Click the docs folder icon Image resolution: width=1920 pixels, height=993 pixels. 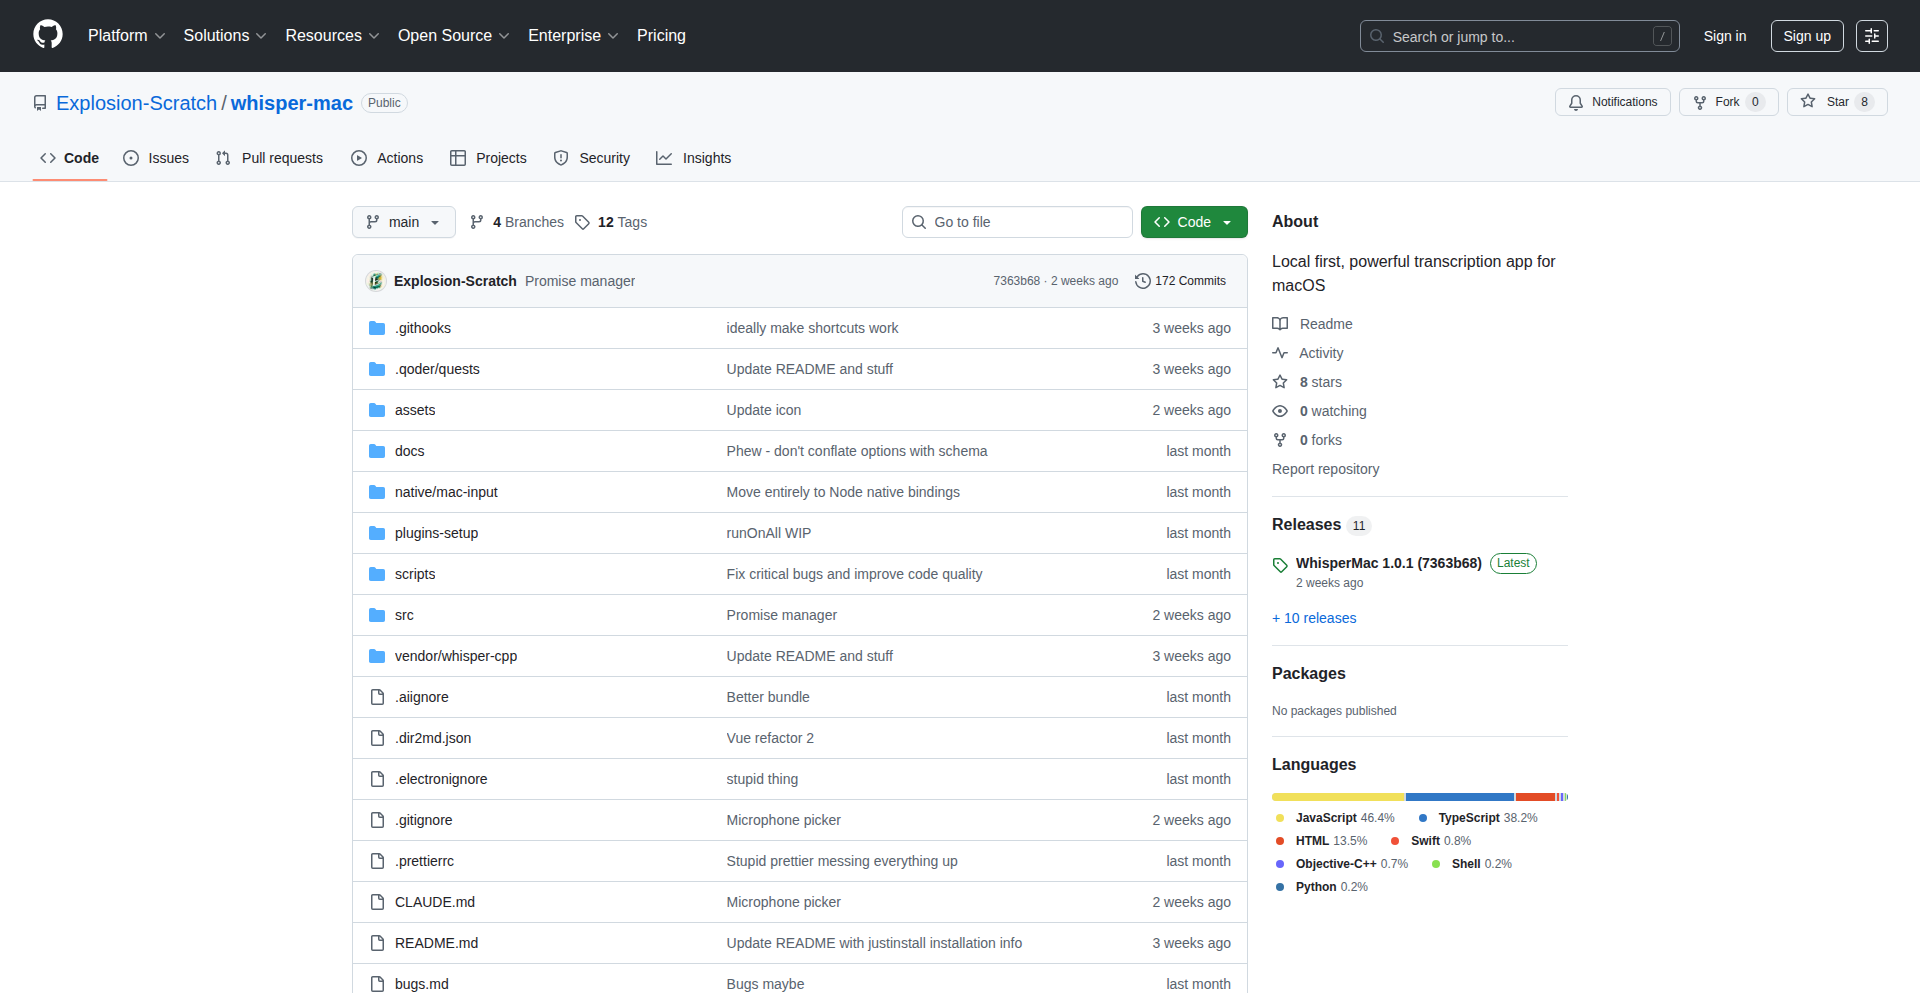(377, 451)
